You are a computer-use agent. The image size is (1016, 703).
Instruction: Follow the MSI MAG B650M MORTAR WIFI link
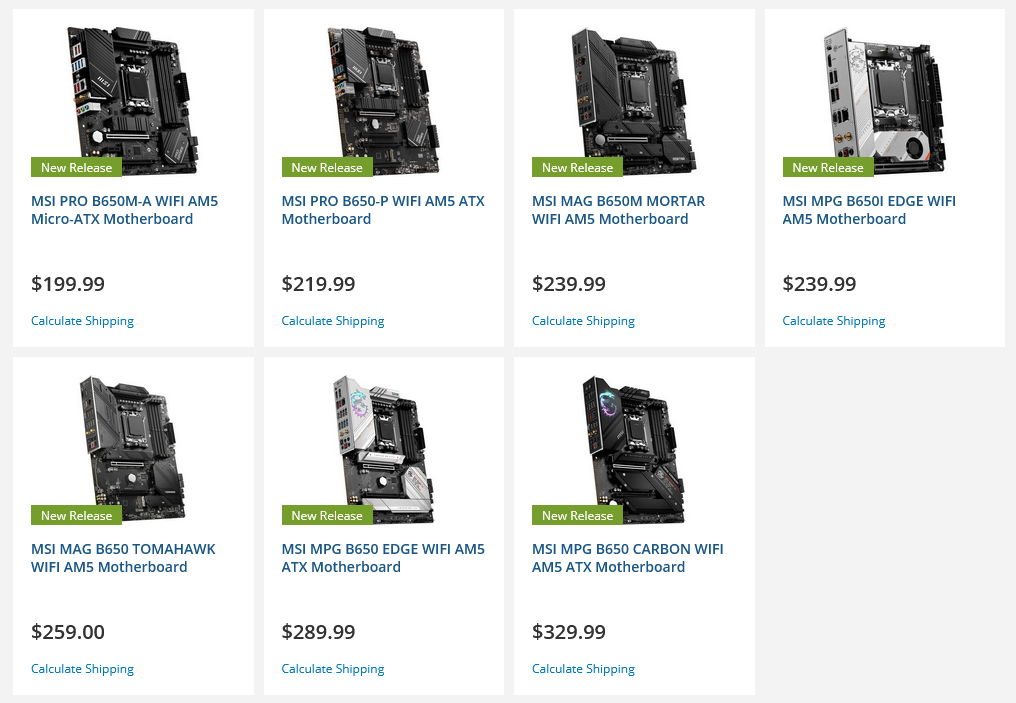618,210
